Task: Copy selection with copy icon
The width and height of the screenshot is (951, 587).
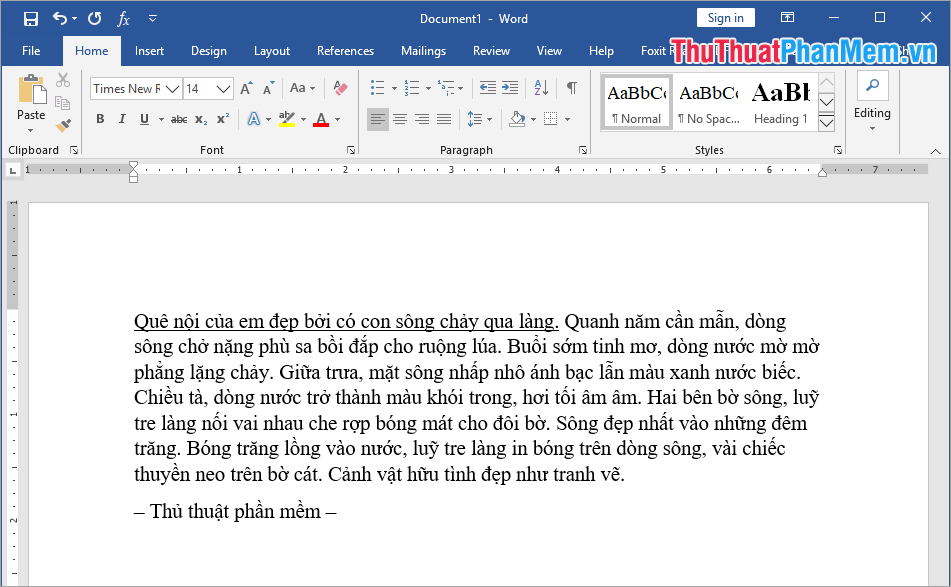Action: [62, 102]
